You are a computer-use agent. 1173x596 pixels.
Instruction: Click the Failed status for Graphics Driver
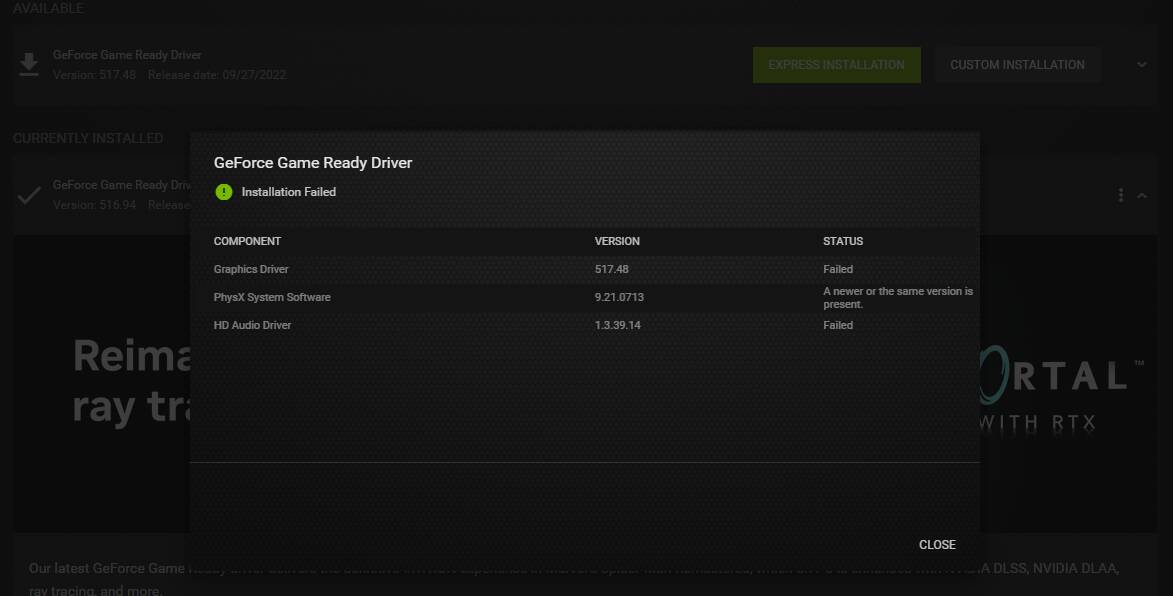tap(837, 269)
